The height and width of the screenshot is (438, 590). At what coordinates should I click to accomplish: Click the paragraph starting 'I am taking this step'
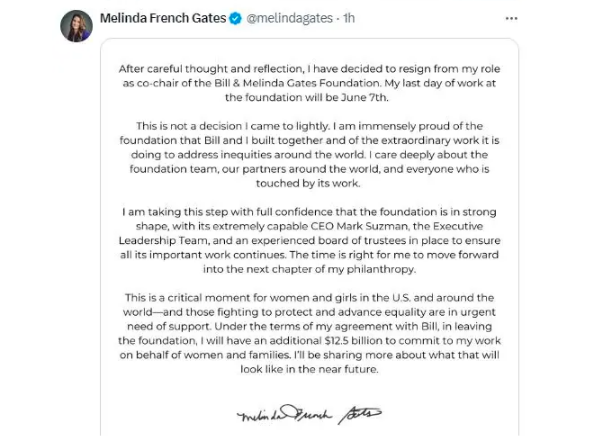tap(309, 240)
